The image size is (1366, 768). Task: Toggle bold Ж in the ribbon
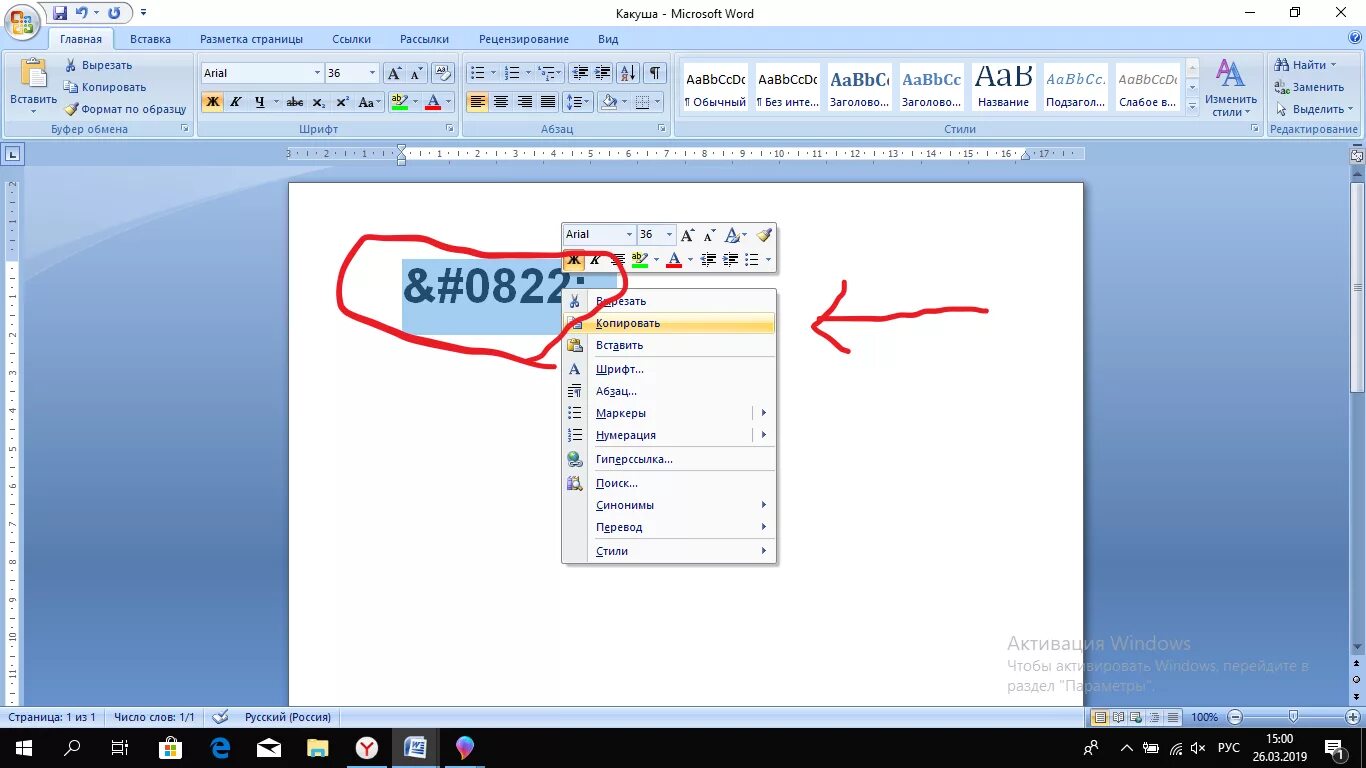pos(212,102)
